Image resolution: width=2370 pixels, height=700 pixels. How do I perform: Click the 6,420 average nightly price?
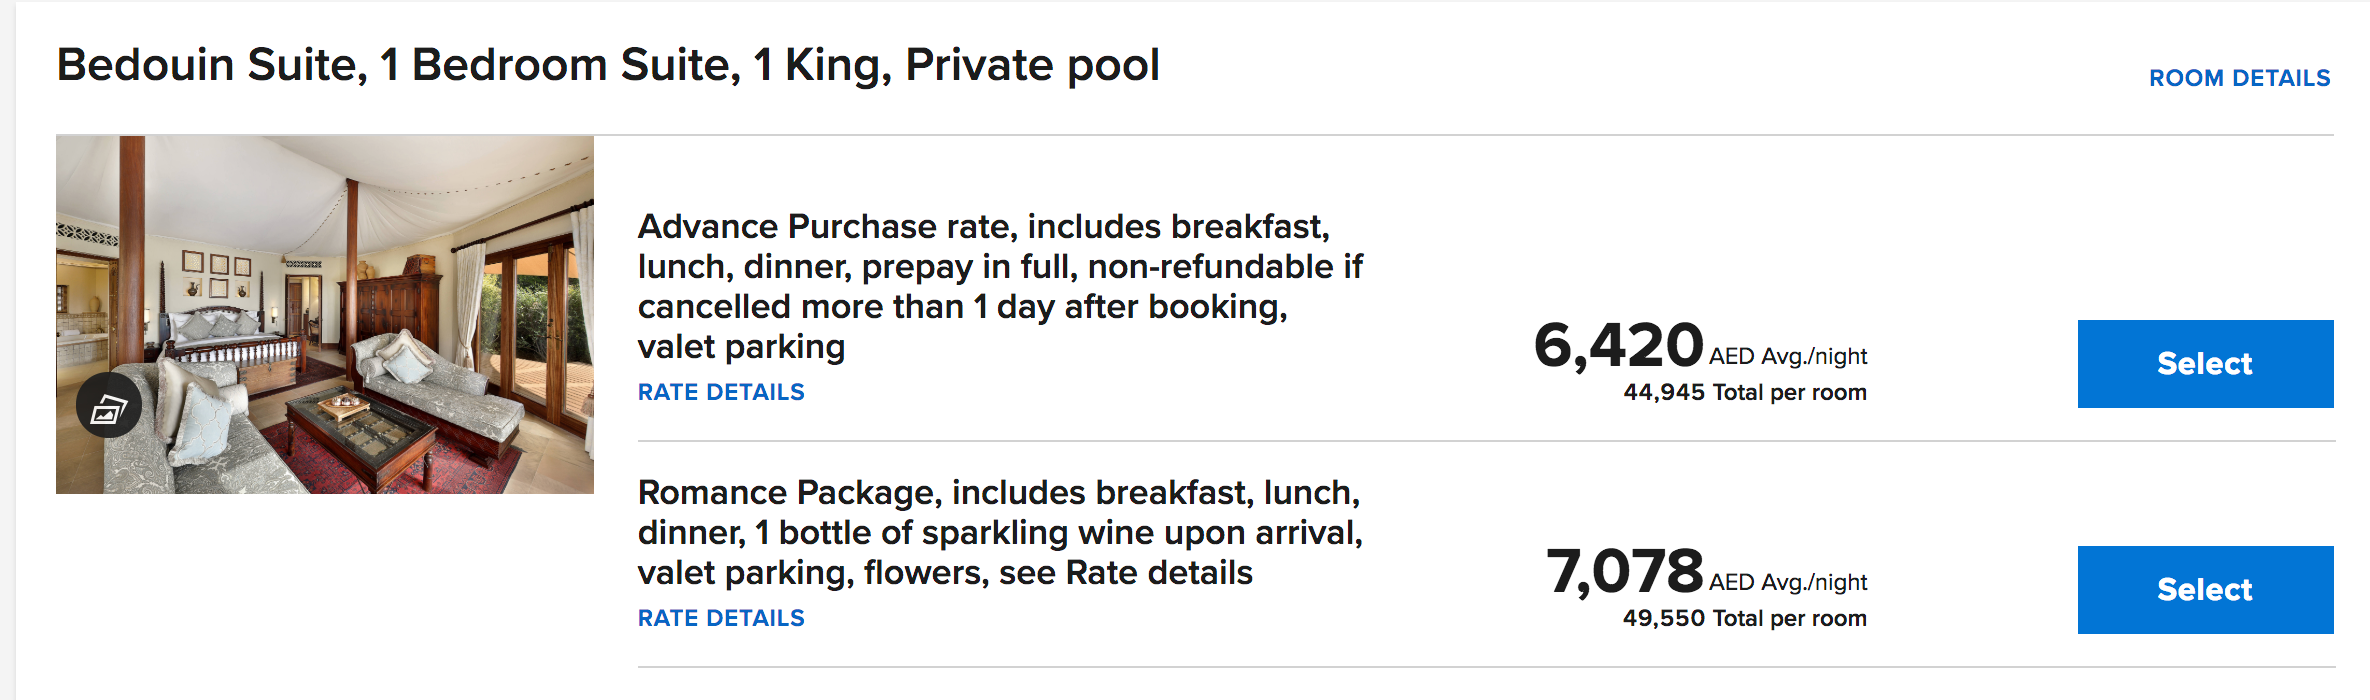click(x=1618, y=346)
